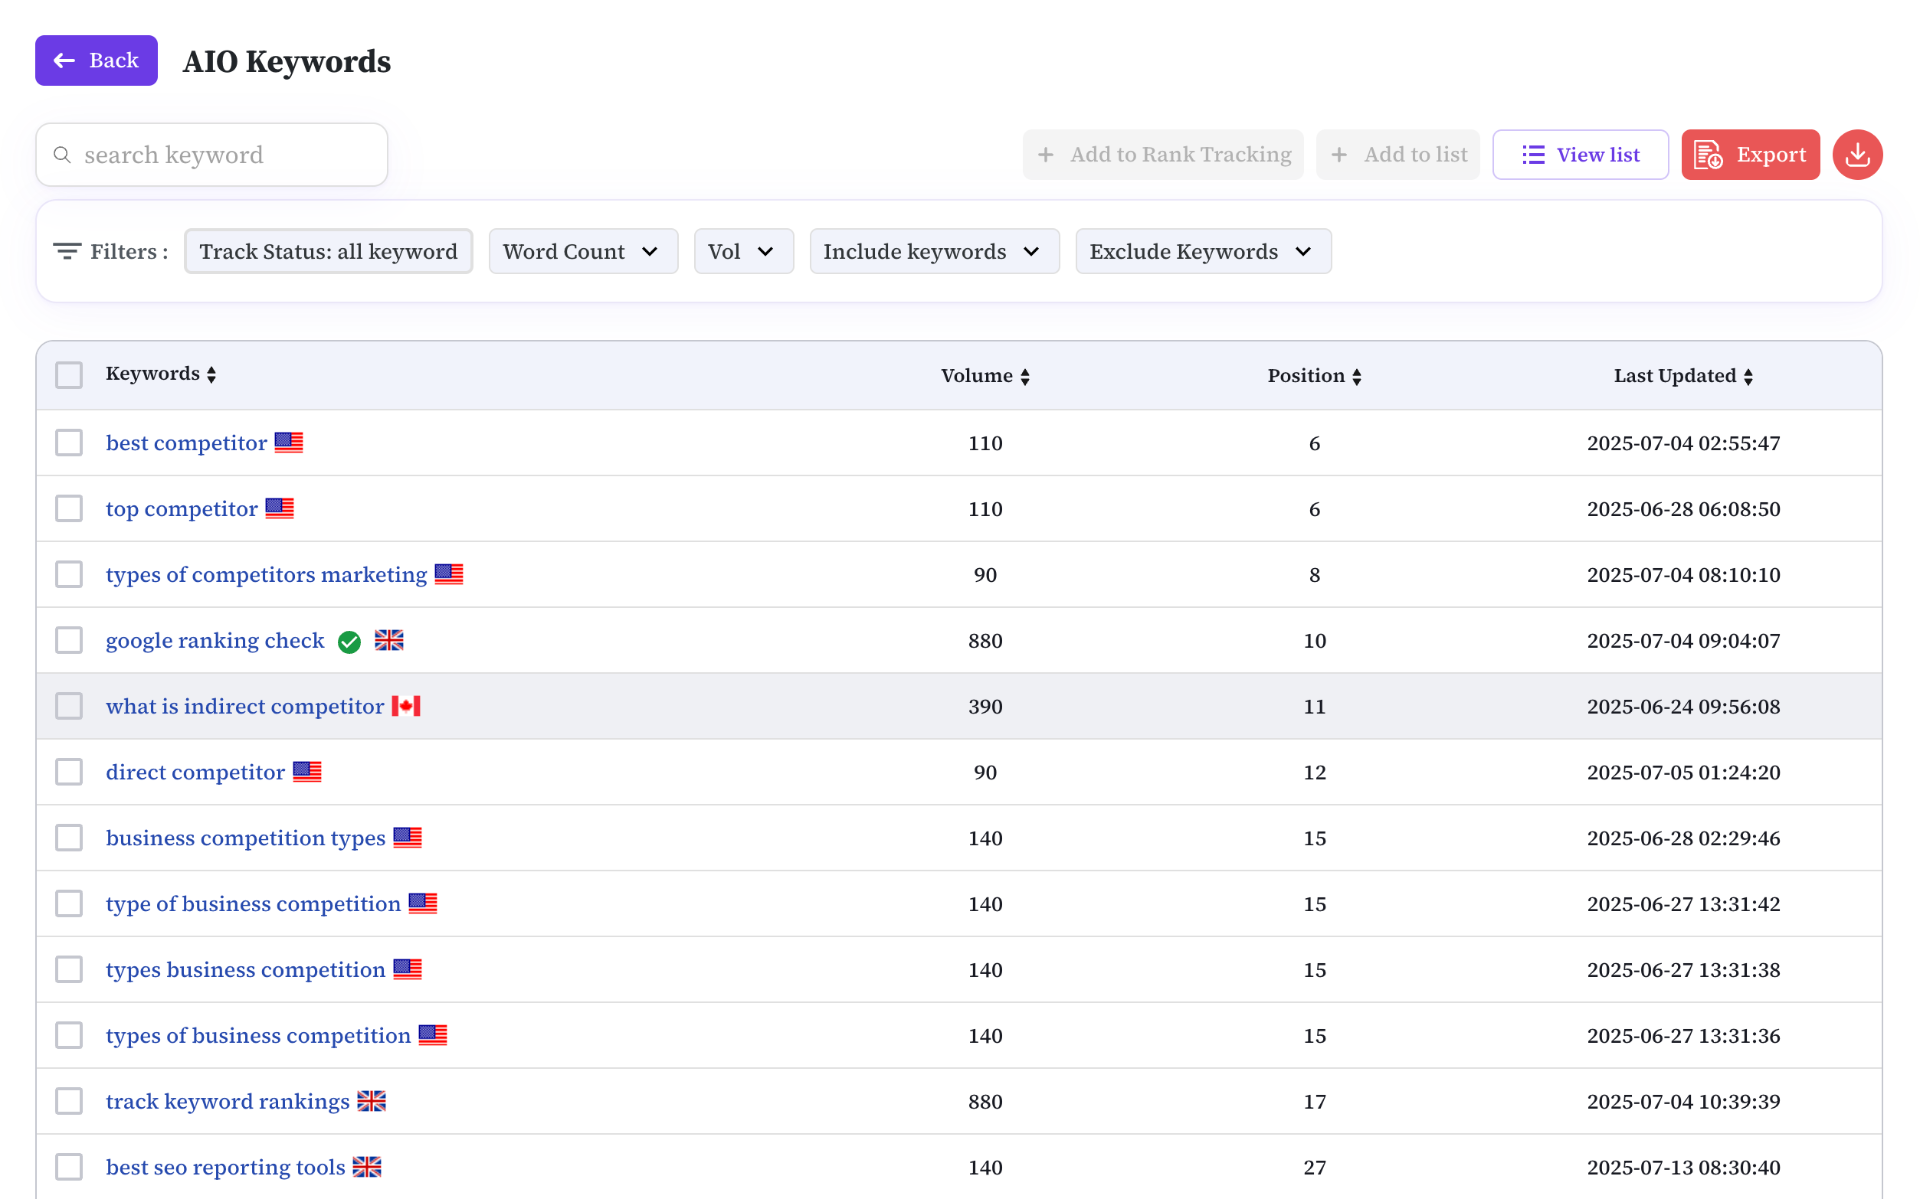Viewport: 1920px width, 1199px height.
Task: Click the sort arrows on Keywords column
Action: 211,375
